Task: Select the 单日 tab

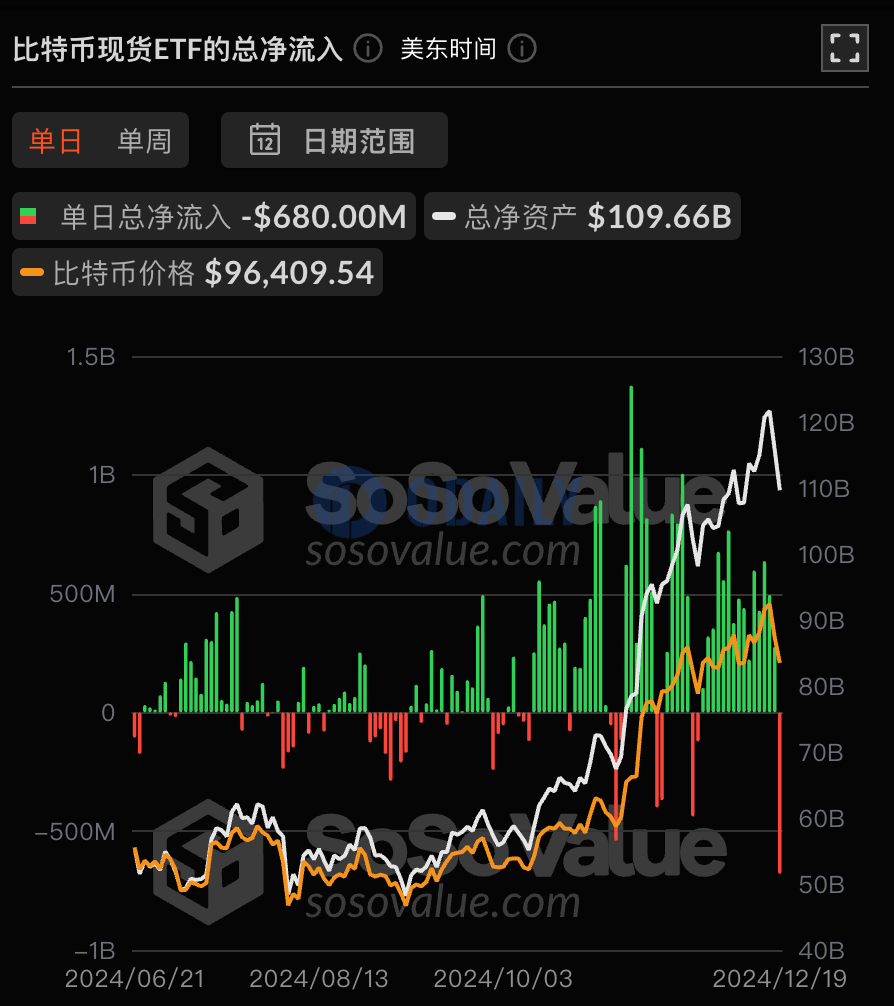Action: click(x=55, y=141)
